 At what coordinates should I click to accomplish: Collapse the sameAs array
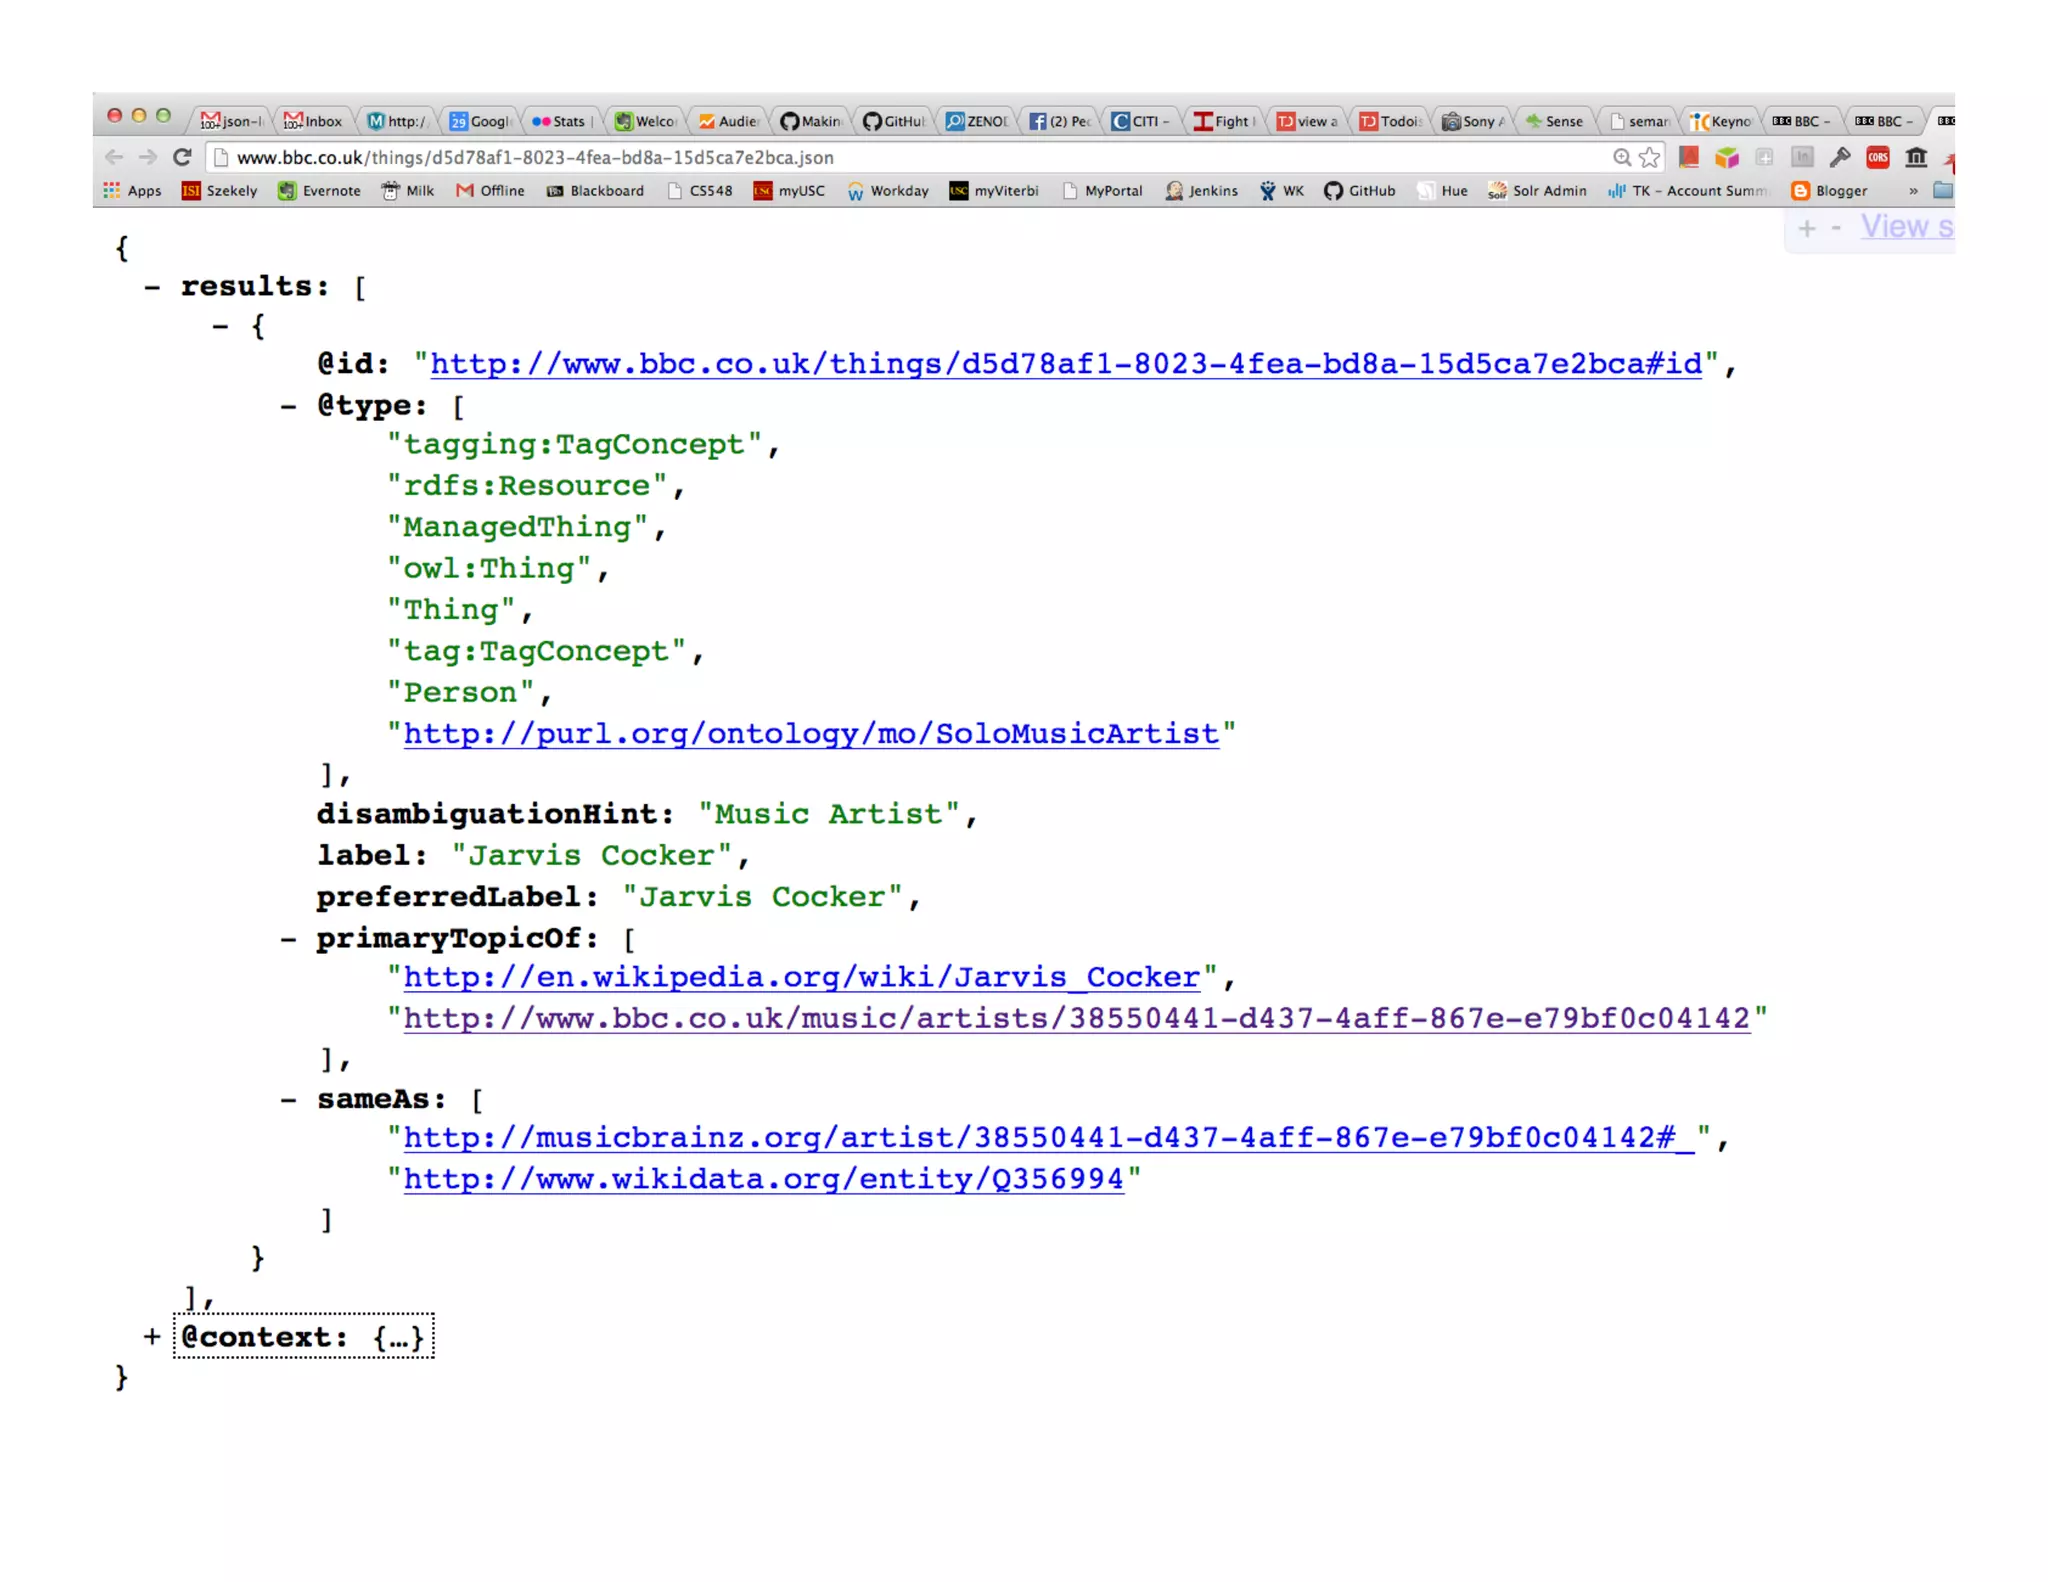click(x=289, y=1100)
